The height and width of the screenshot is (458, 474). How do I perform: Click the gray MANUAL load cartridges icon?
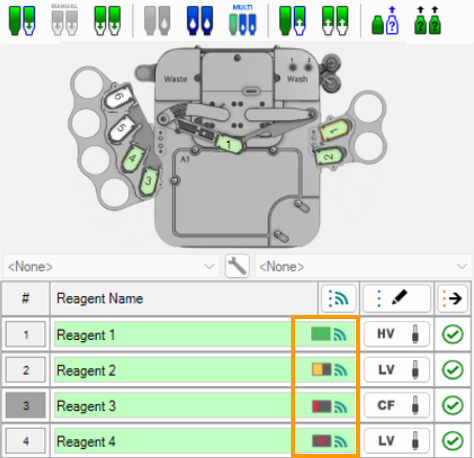(65, 20)
